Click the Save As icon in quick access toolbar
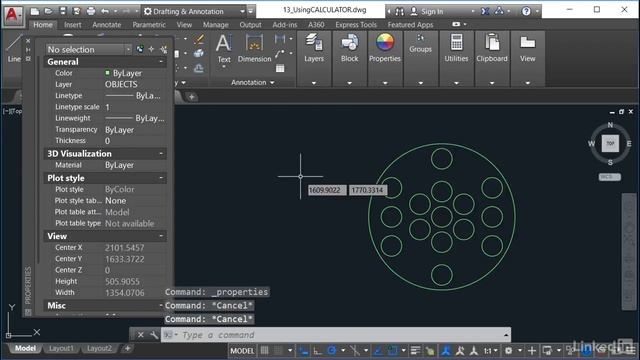Viewport: 640px width, 360px height. click(x=76, y=11)
